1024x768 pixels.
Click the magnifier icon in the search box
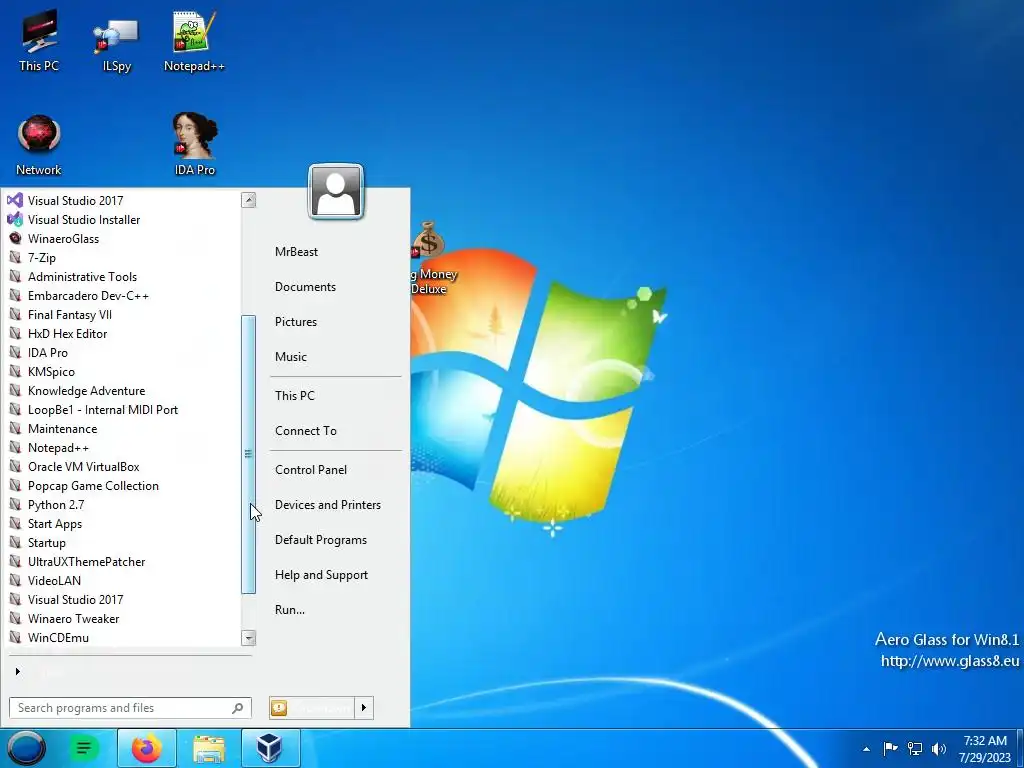click(238, 708)
